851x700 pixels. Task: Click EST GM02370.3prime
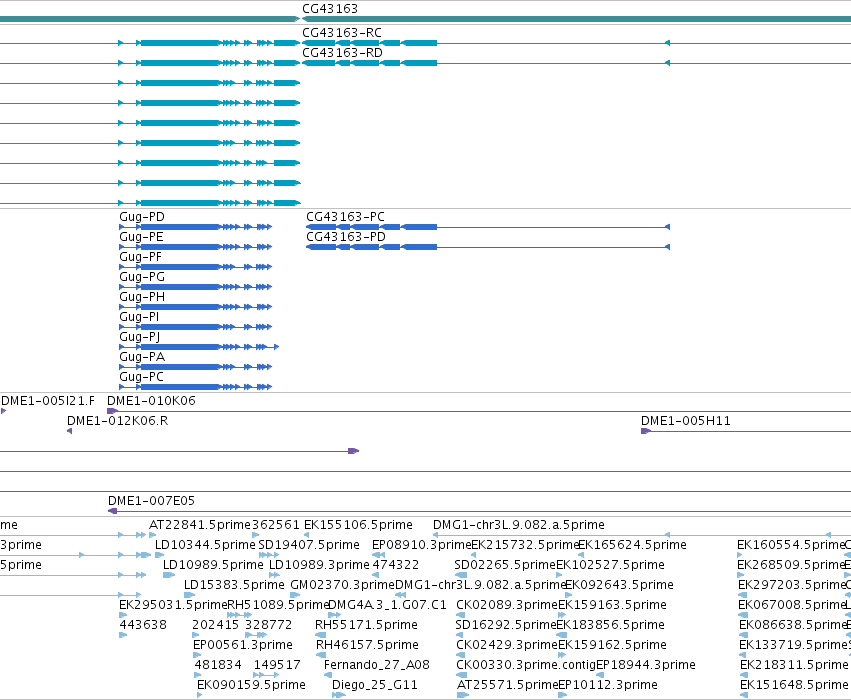pos(342,585)
